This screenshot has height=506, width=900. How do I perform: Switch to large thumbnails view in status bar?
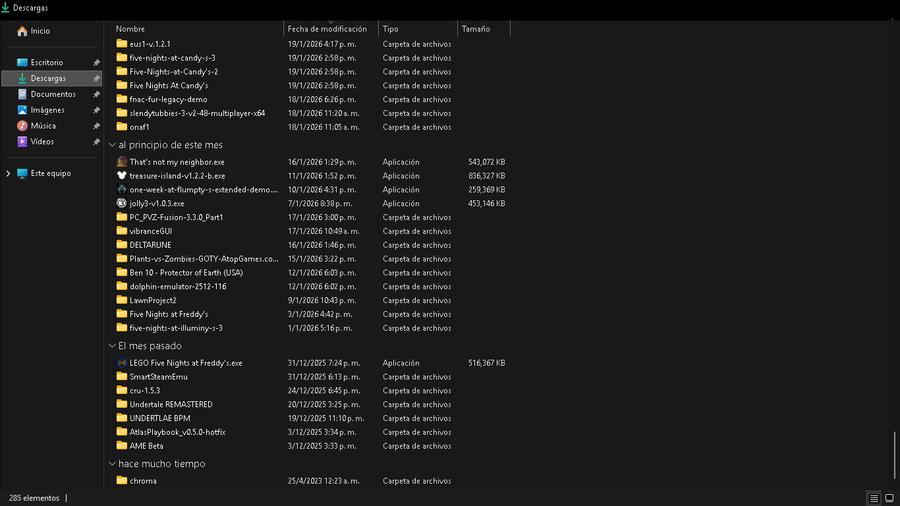889,498
